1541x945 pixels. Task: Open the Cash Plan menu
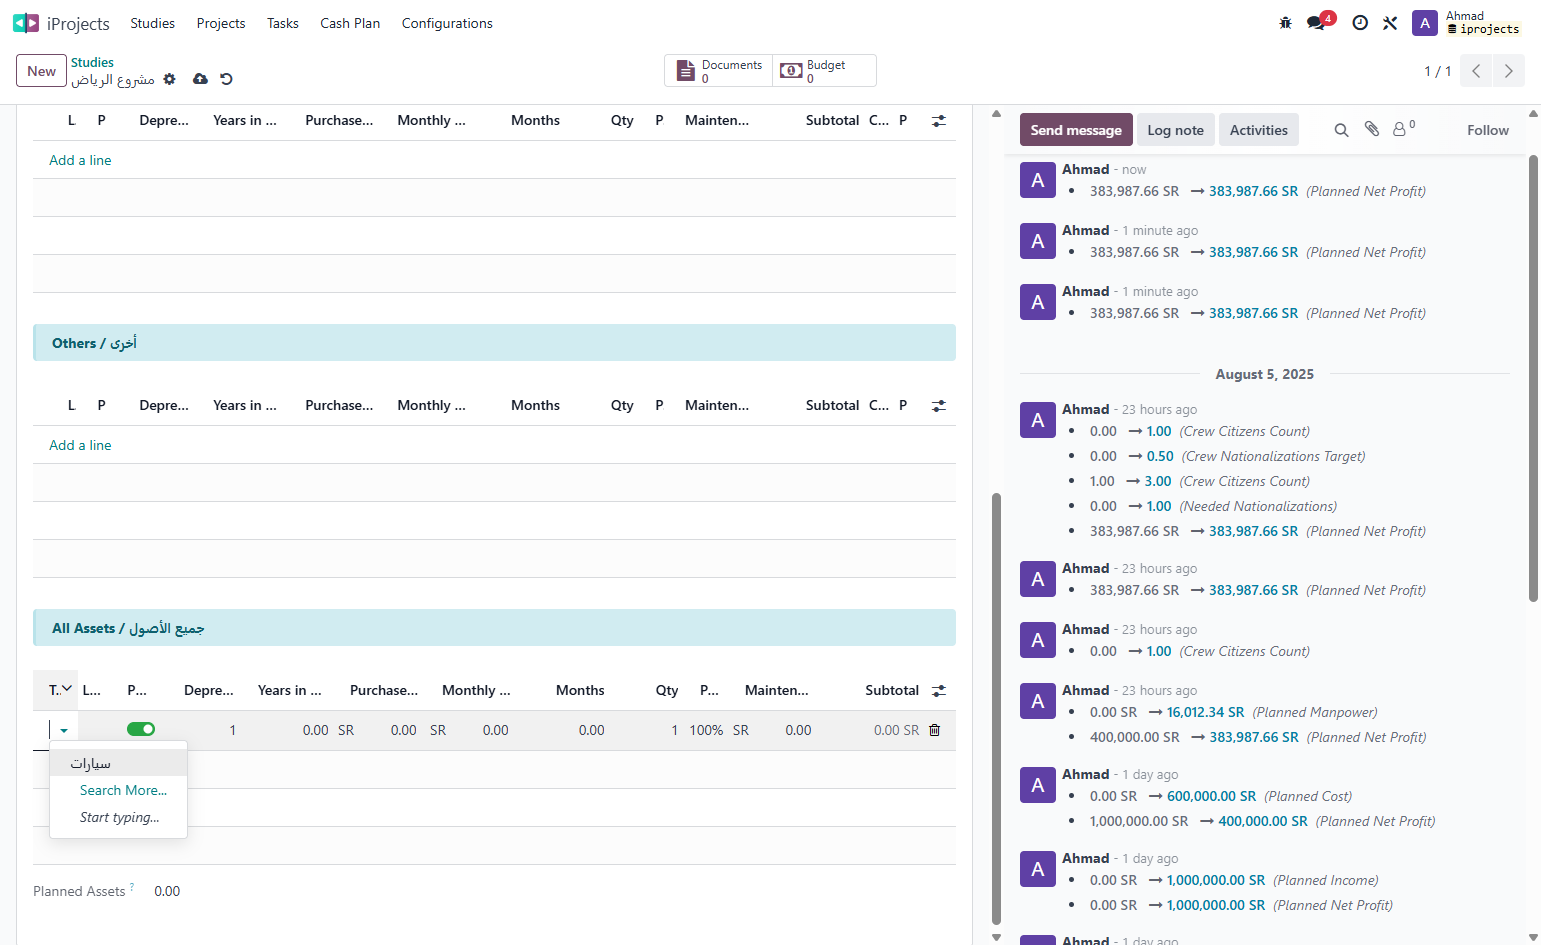click(x=350, y=23)
